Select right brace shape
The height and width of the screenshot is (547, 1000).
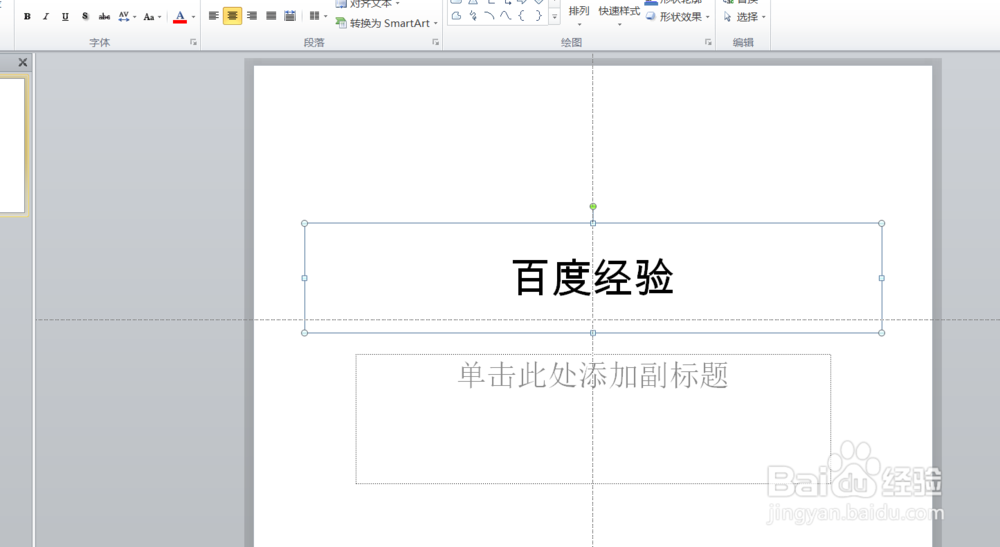pos(538,16)
